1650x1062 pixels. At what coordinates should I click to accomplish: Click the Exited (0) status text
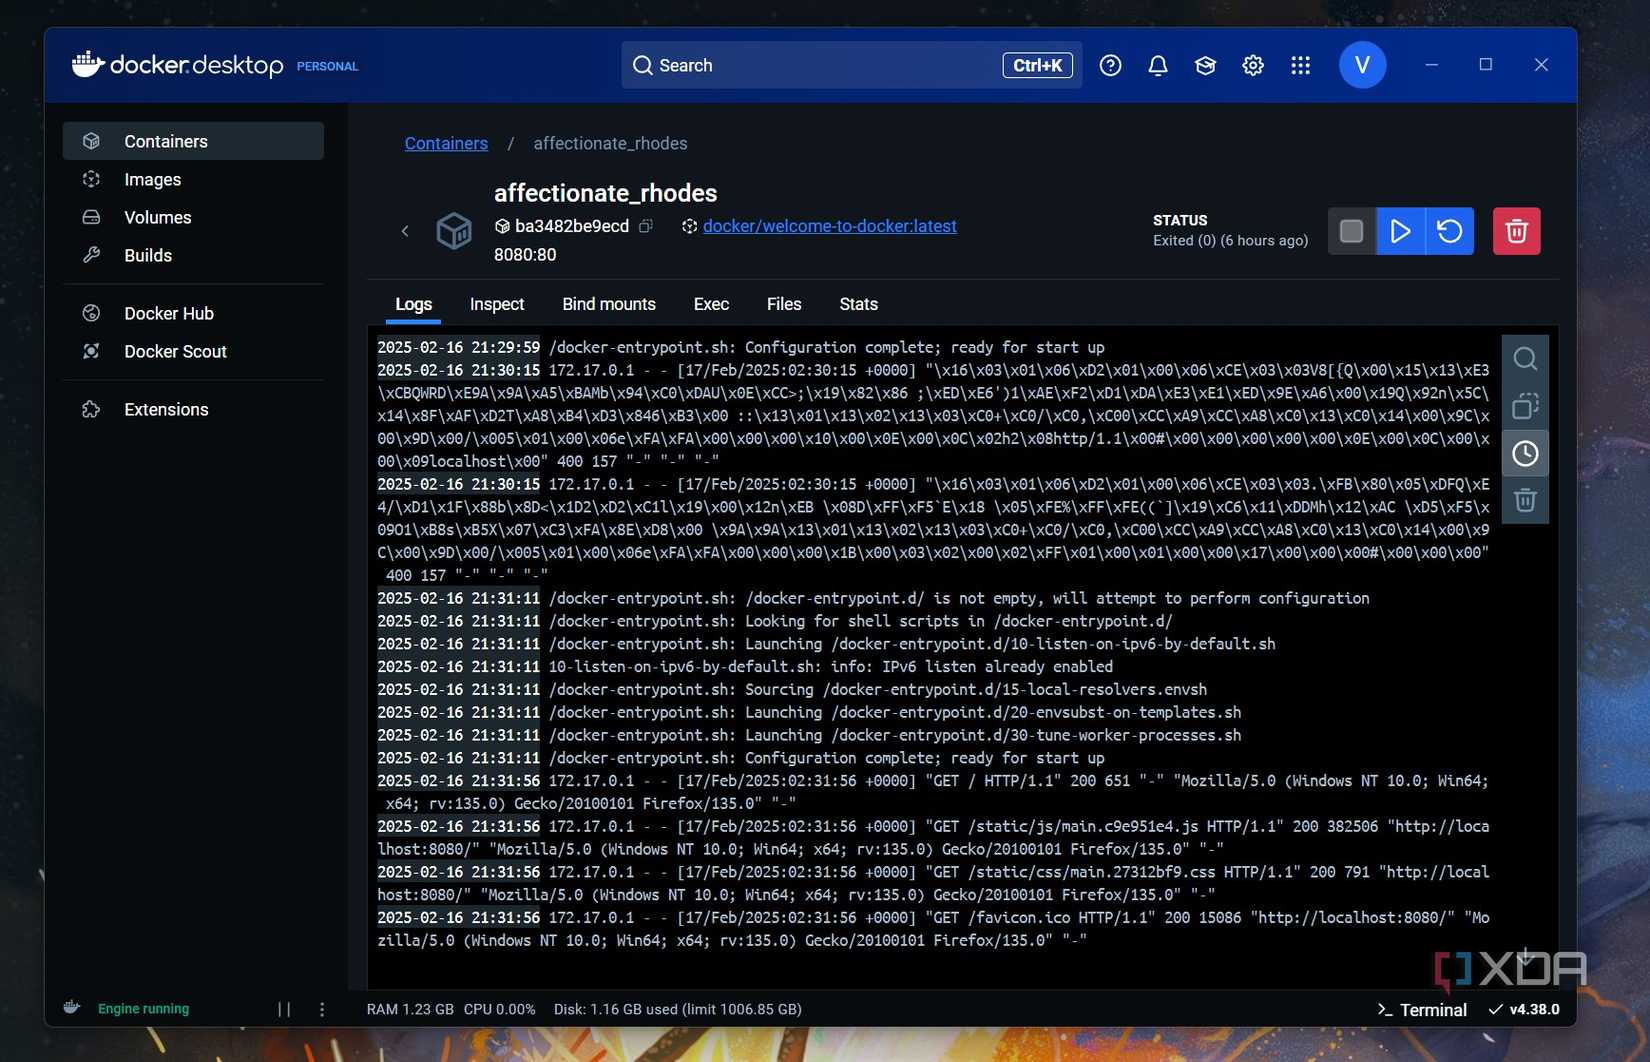[1230, 240]
